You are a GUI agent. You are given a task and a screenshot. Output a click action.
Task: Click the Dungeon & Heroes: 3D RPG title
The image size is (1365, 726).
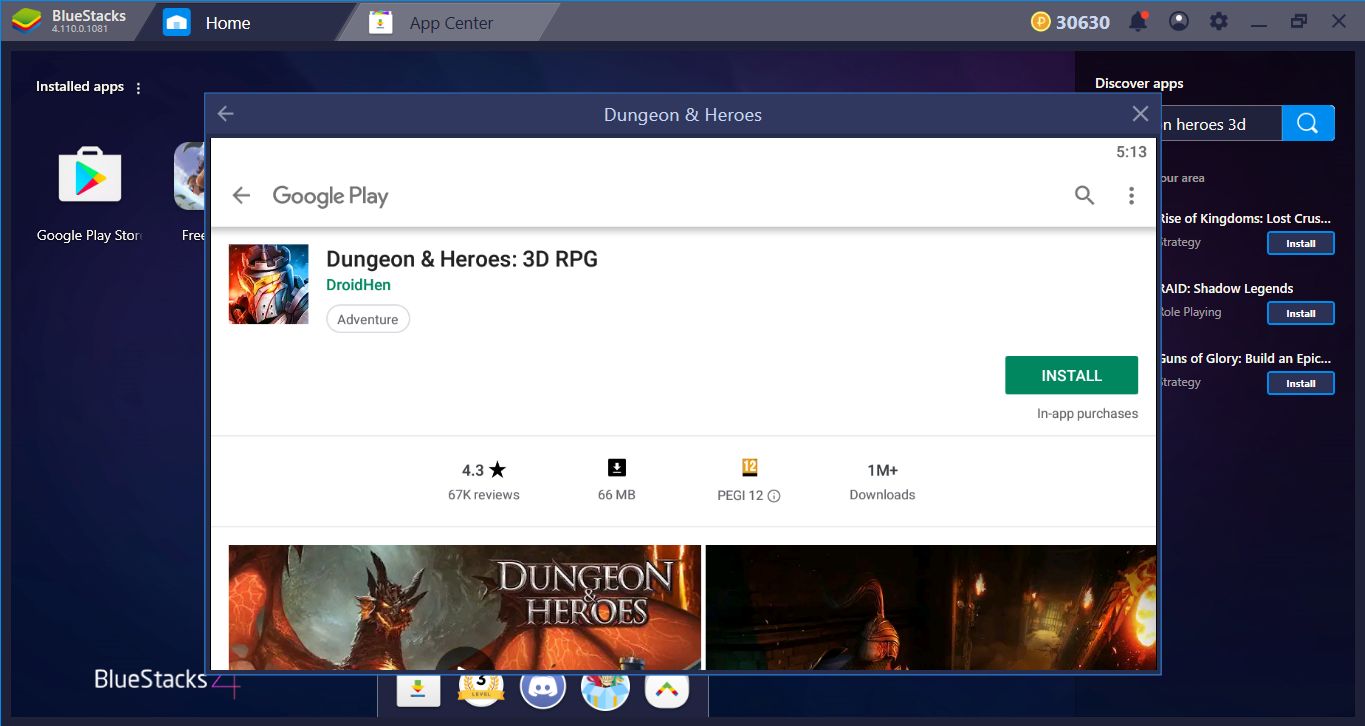coord(462,259)
